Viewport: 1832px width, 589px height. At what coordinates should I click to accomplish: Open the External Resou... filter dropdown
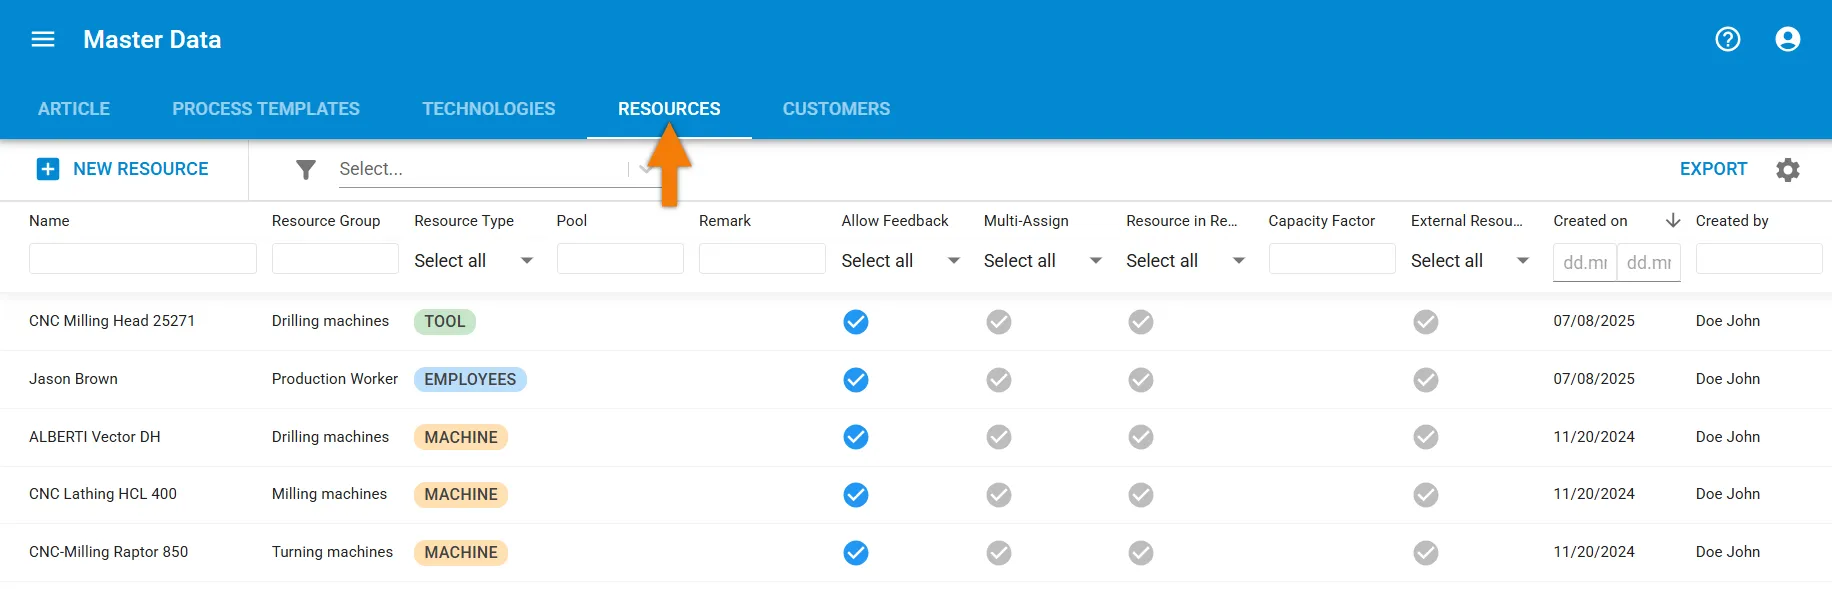tap(1472, 261)
